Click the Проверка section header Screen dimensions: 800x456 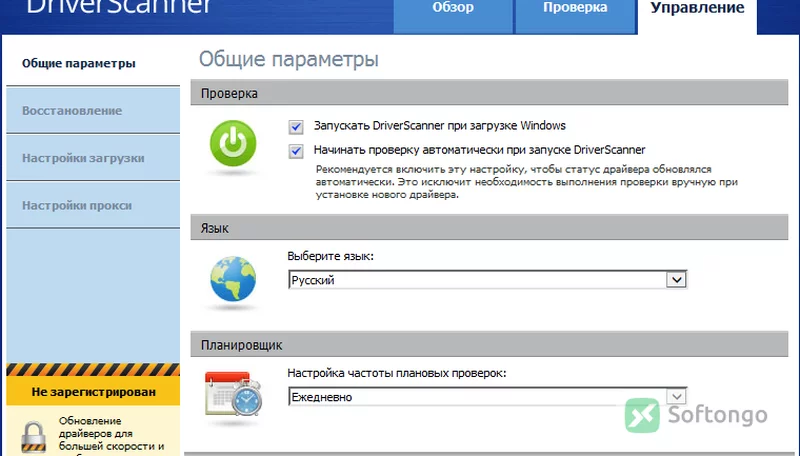489,93
